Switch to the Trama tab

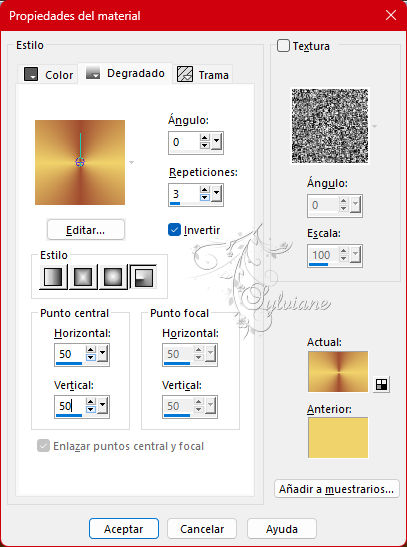(203, 75)
